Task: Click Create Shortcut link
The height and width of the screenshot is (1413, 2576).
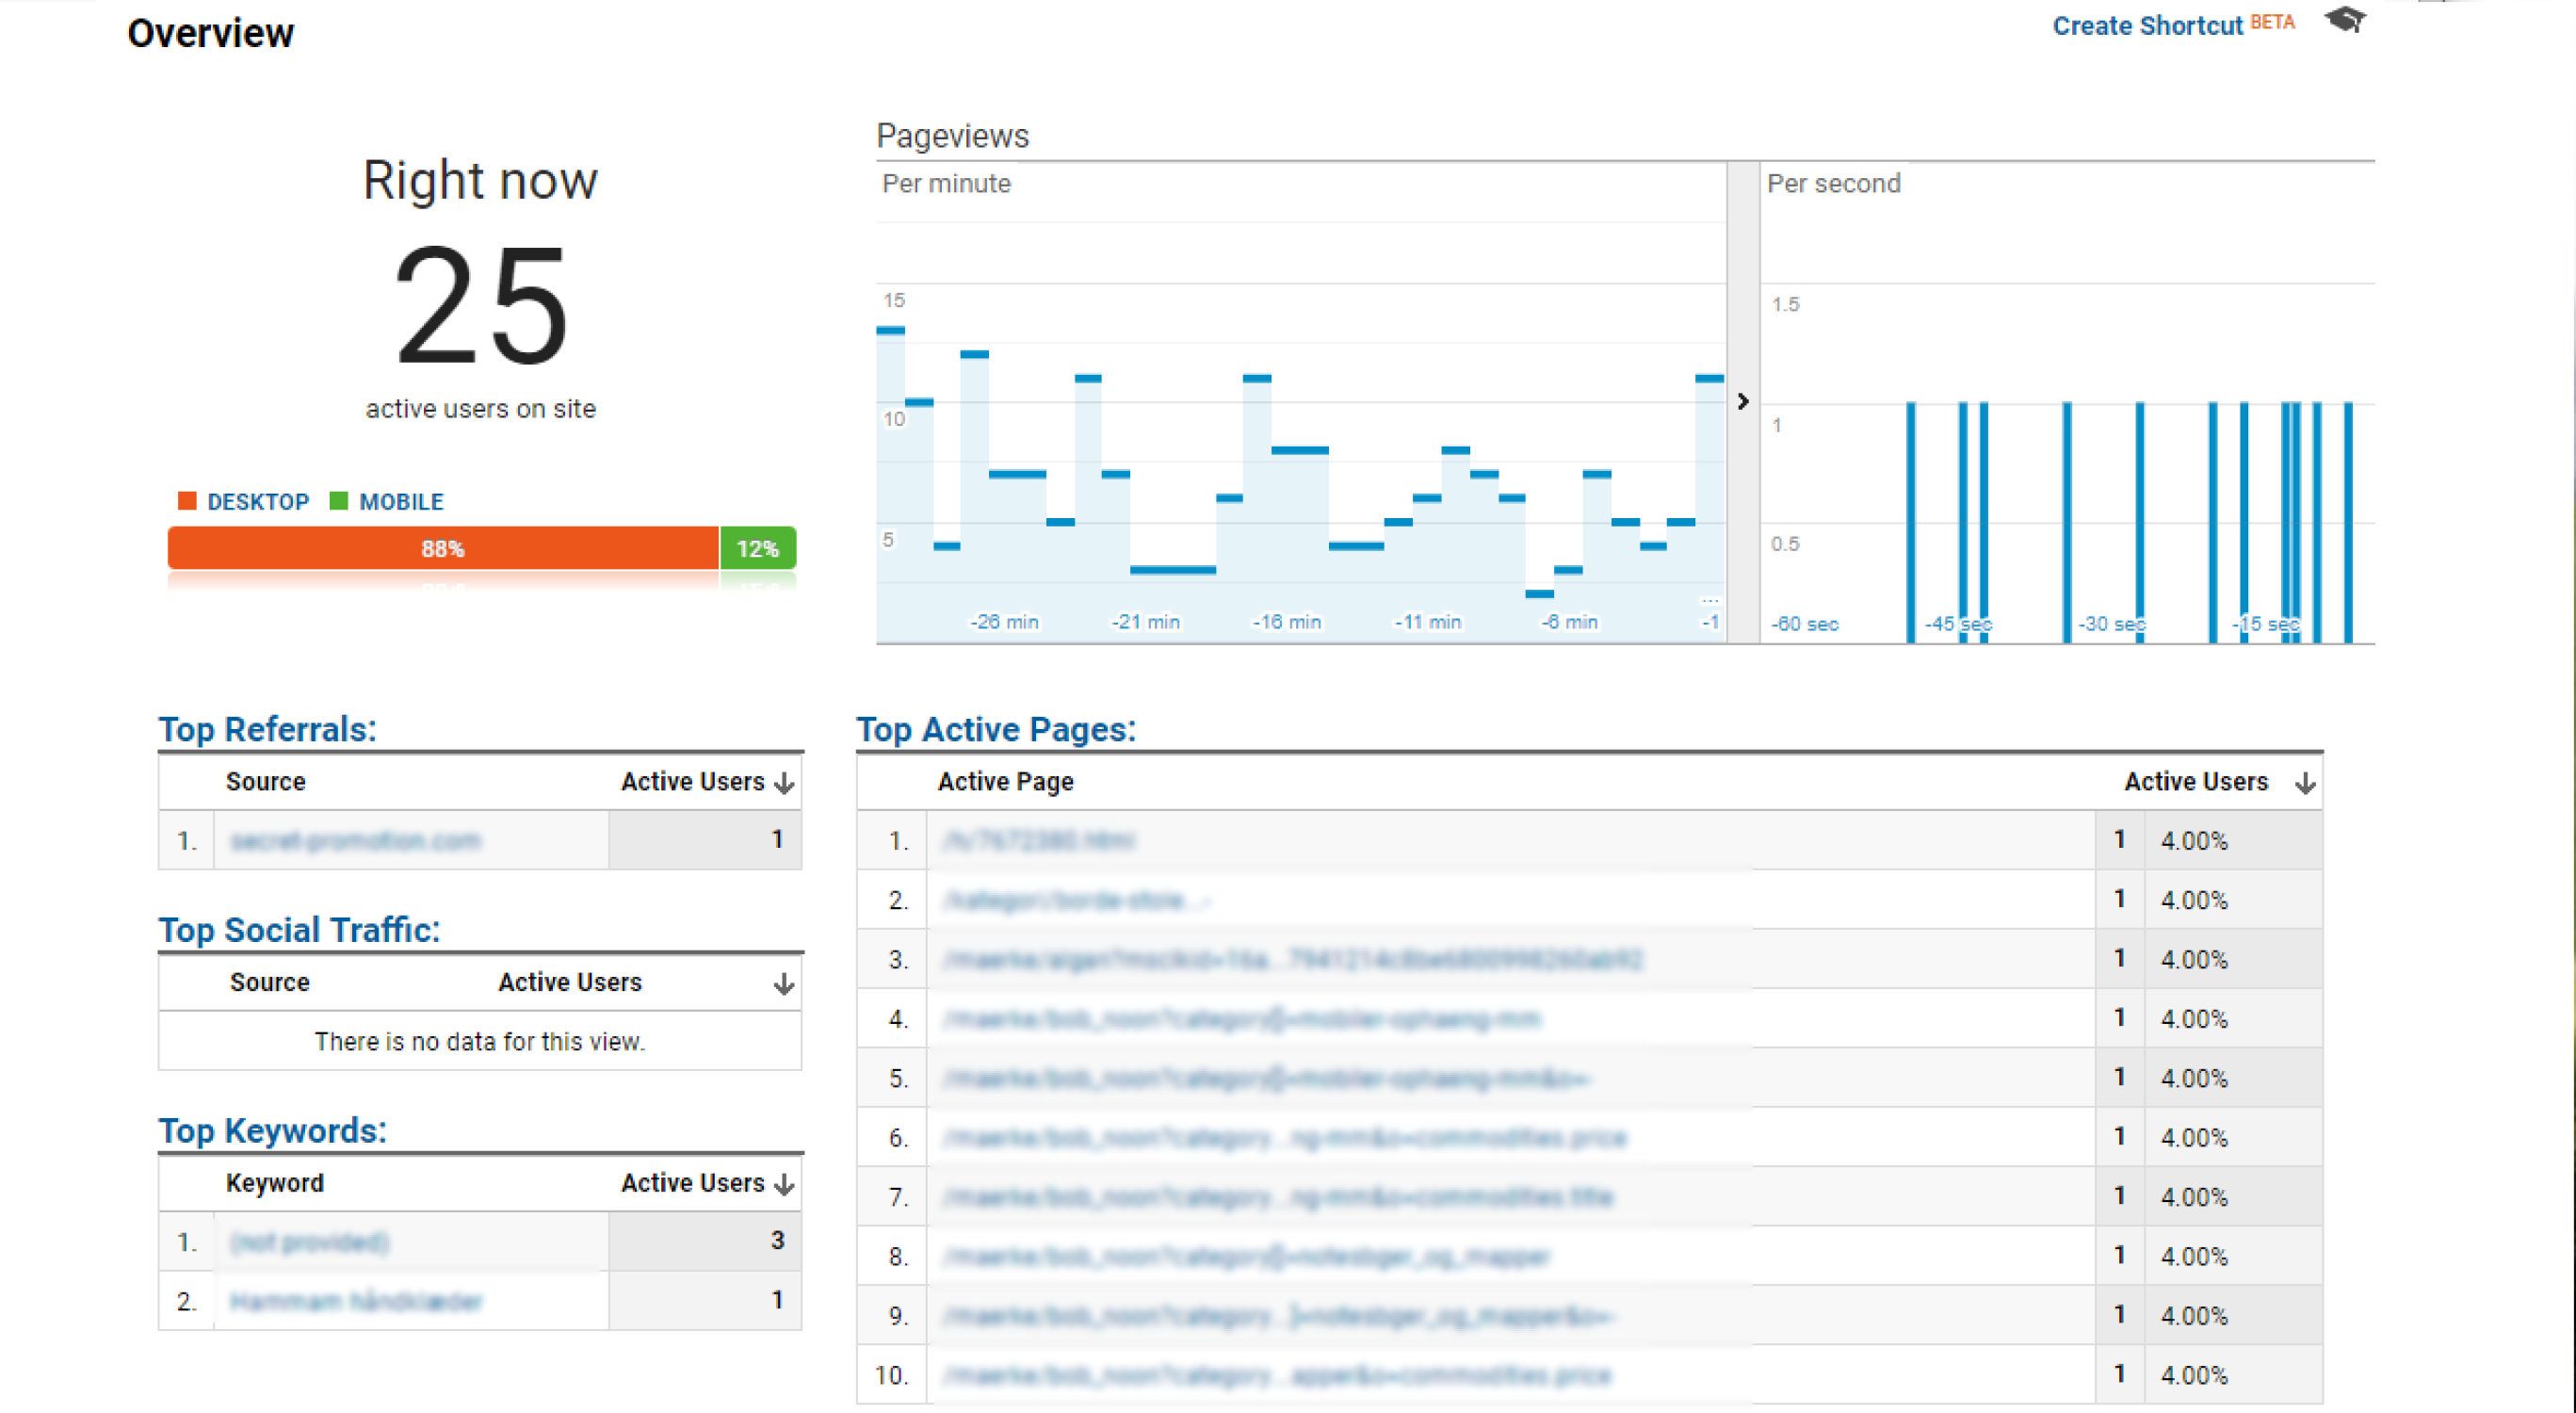Action: click(2147, 26)
